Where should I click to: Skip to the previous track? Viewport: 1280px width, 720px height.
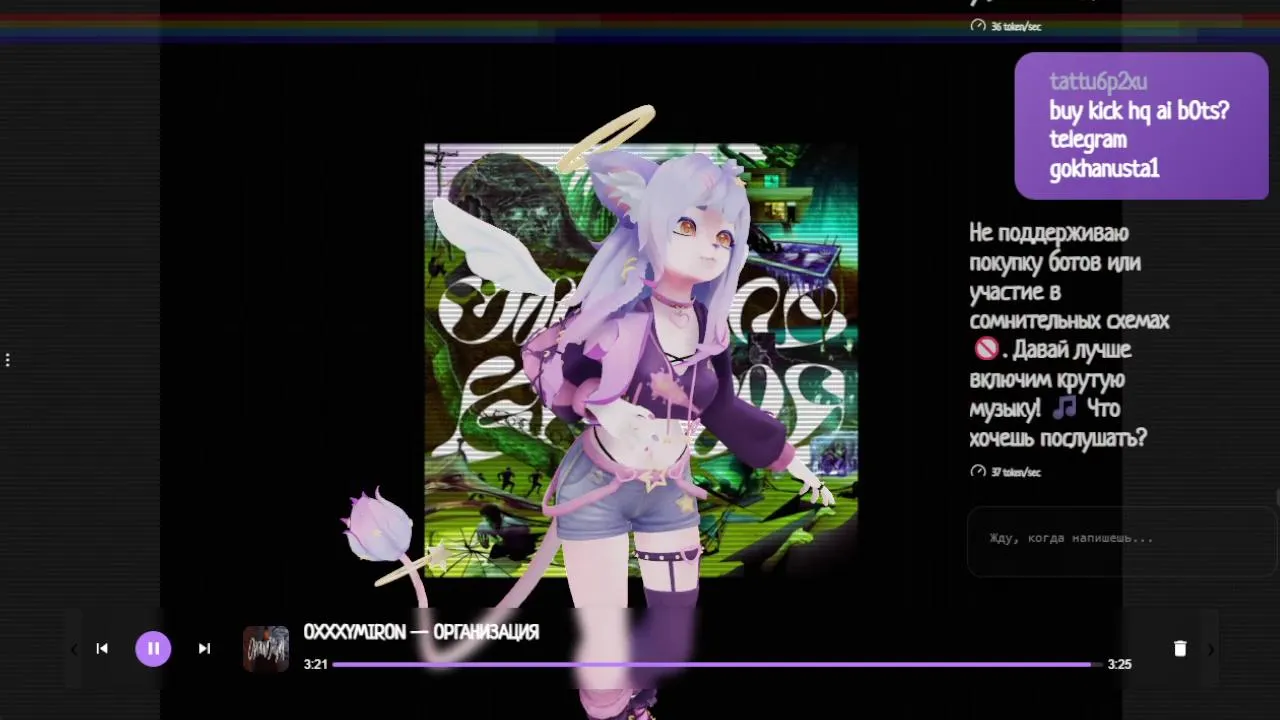[102, 648]
